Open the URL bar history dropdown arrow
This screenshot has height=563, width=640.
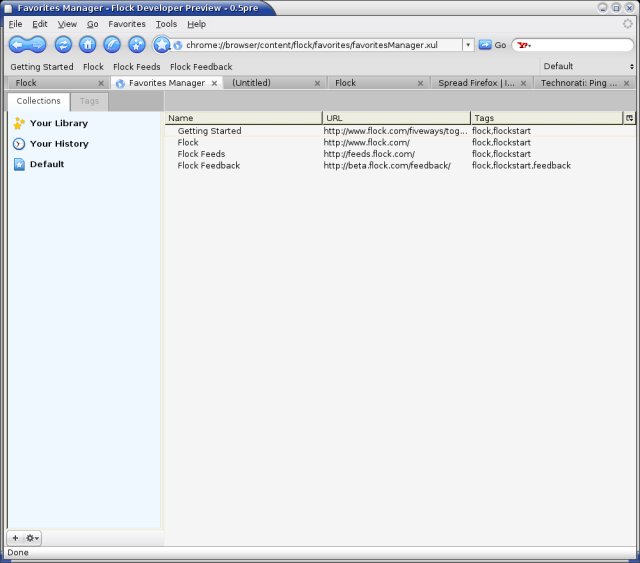(x=468, y=45)
